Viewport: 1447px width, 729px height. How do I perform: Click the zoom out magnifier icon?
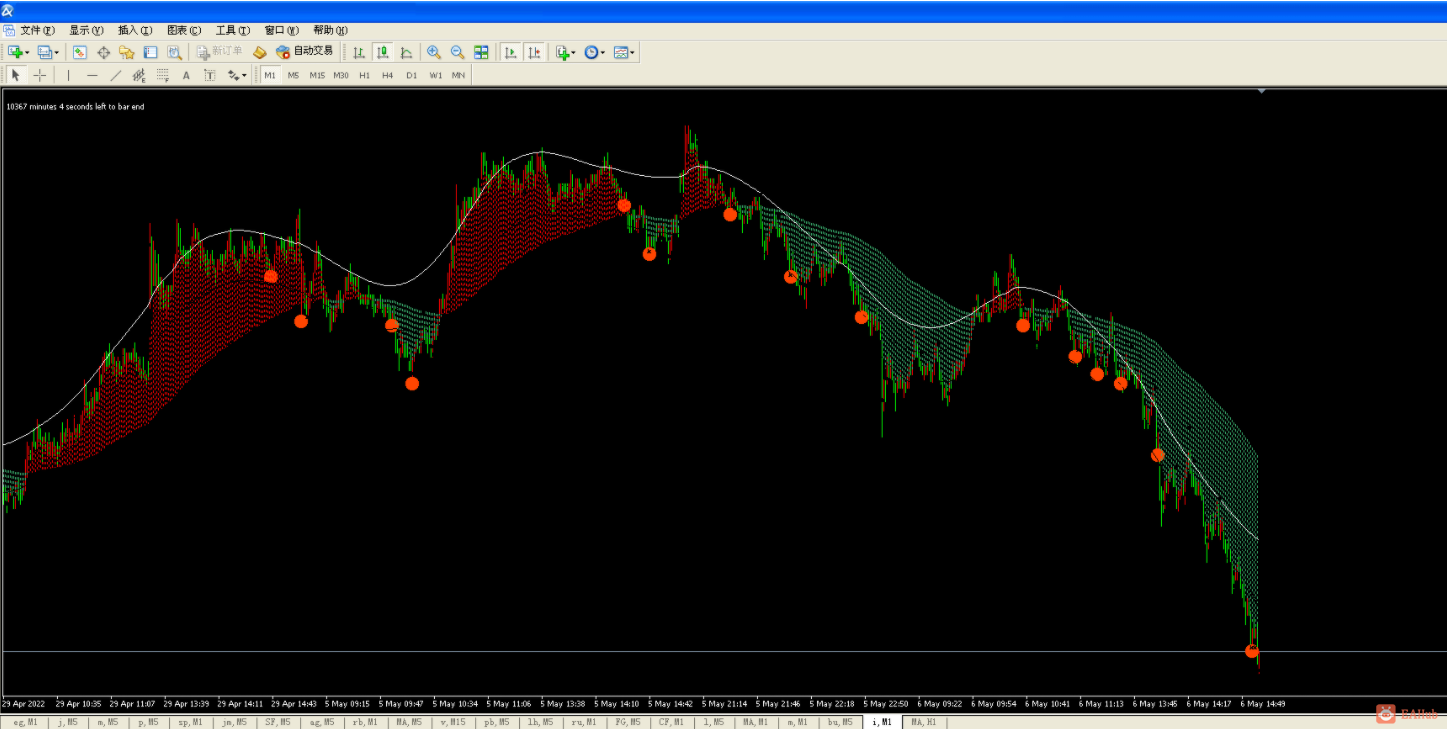point(457,52)
